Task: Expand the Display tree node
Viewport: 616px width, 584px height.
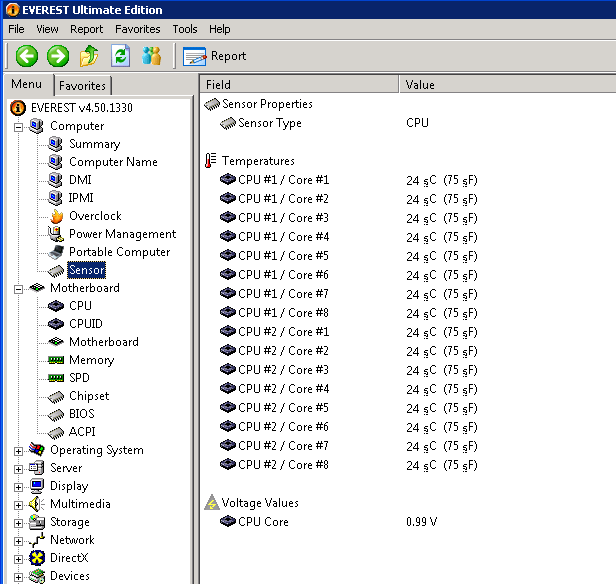Action: tap(18, 487)
